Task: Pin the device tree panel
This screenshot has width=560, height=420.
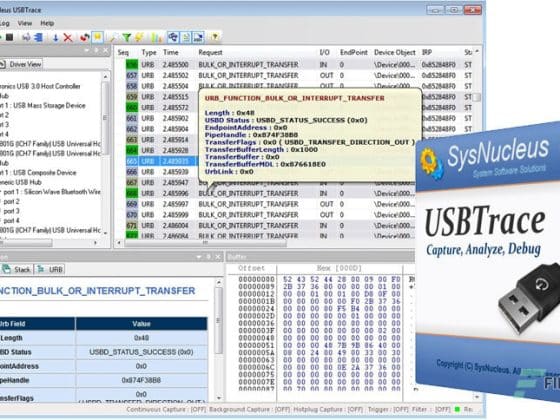Action: tap(96, 51)
